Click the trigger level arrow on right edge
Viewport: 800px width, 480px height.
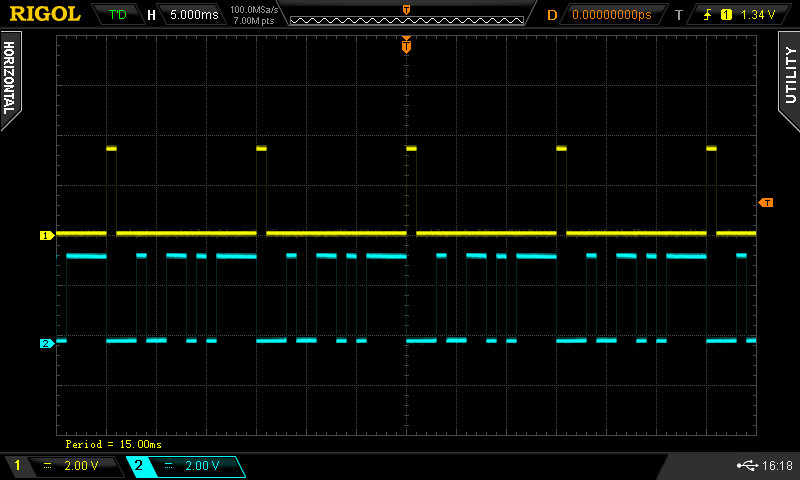pos(766,203)
